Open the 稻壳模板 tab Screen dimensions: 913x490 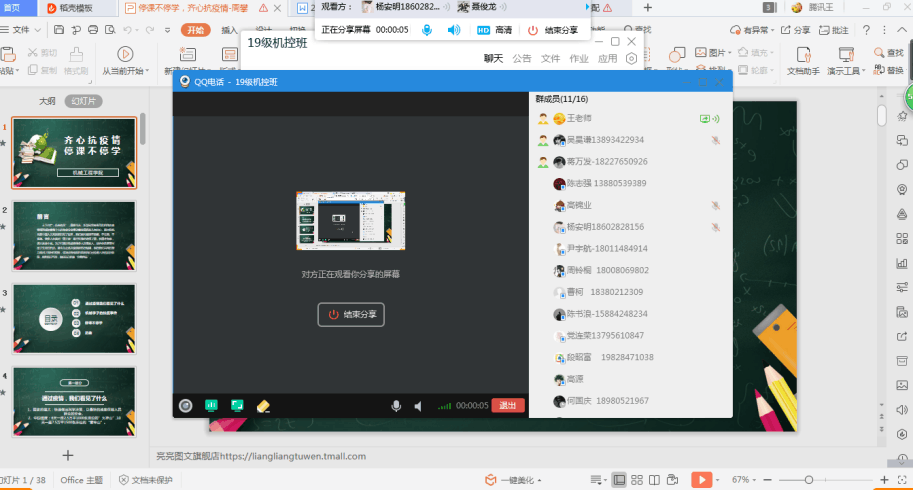point(77,8)
